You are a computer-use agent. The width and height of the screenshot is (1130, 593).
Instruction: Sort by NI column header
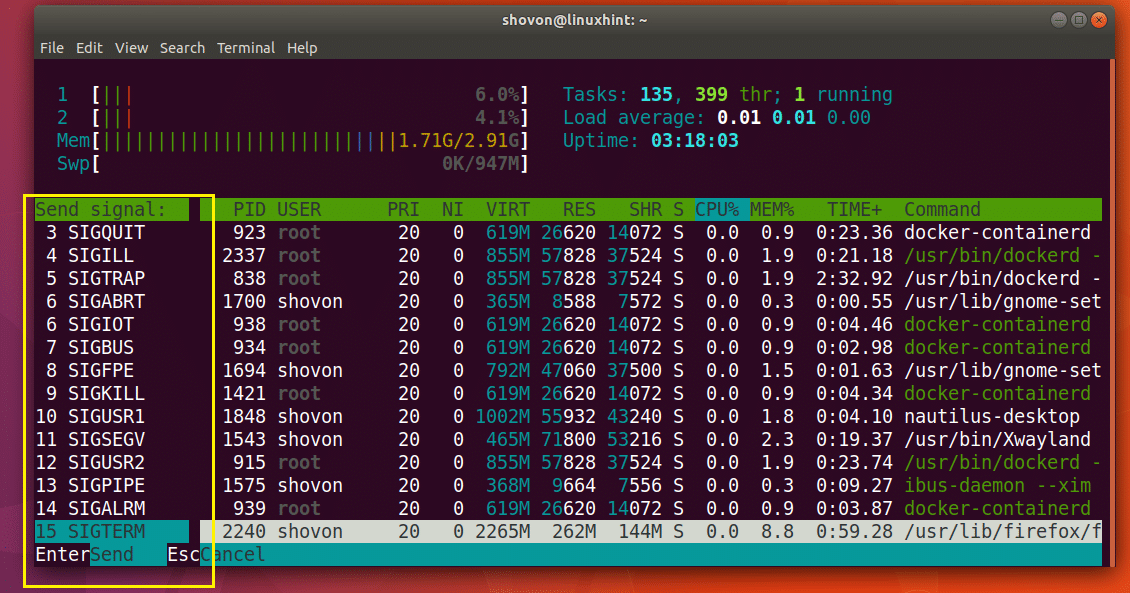[x=453, y=210]
